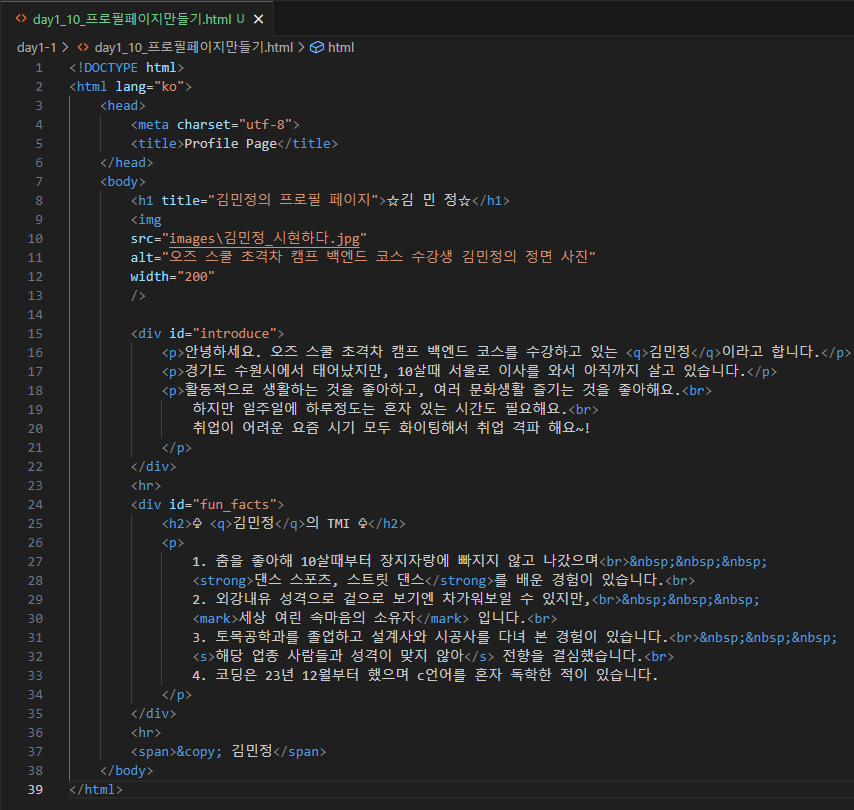
Task: Click the breadcrumb chevron after day1-1
Action: 65,47
